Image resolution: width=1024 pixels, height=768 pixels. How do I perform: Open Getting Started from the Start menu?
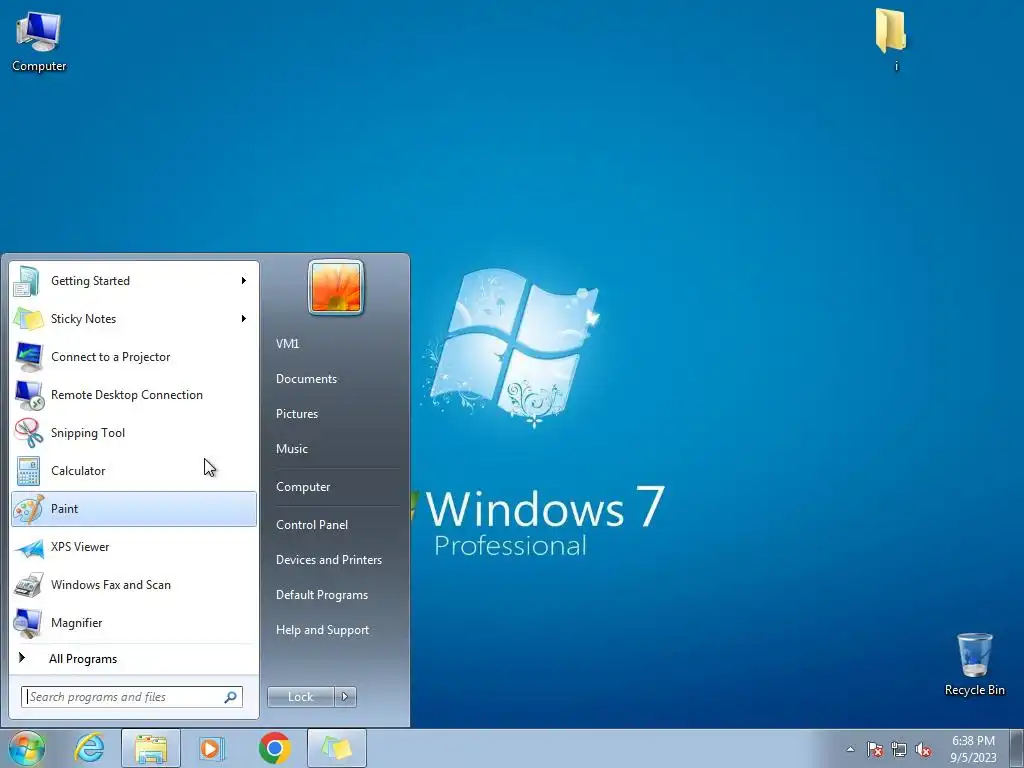(x=134, y=281)
